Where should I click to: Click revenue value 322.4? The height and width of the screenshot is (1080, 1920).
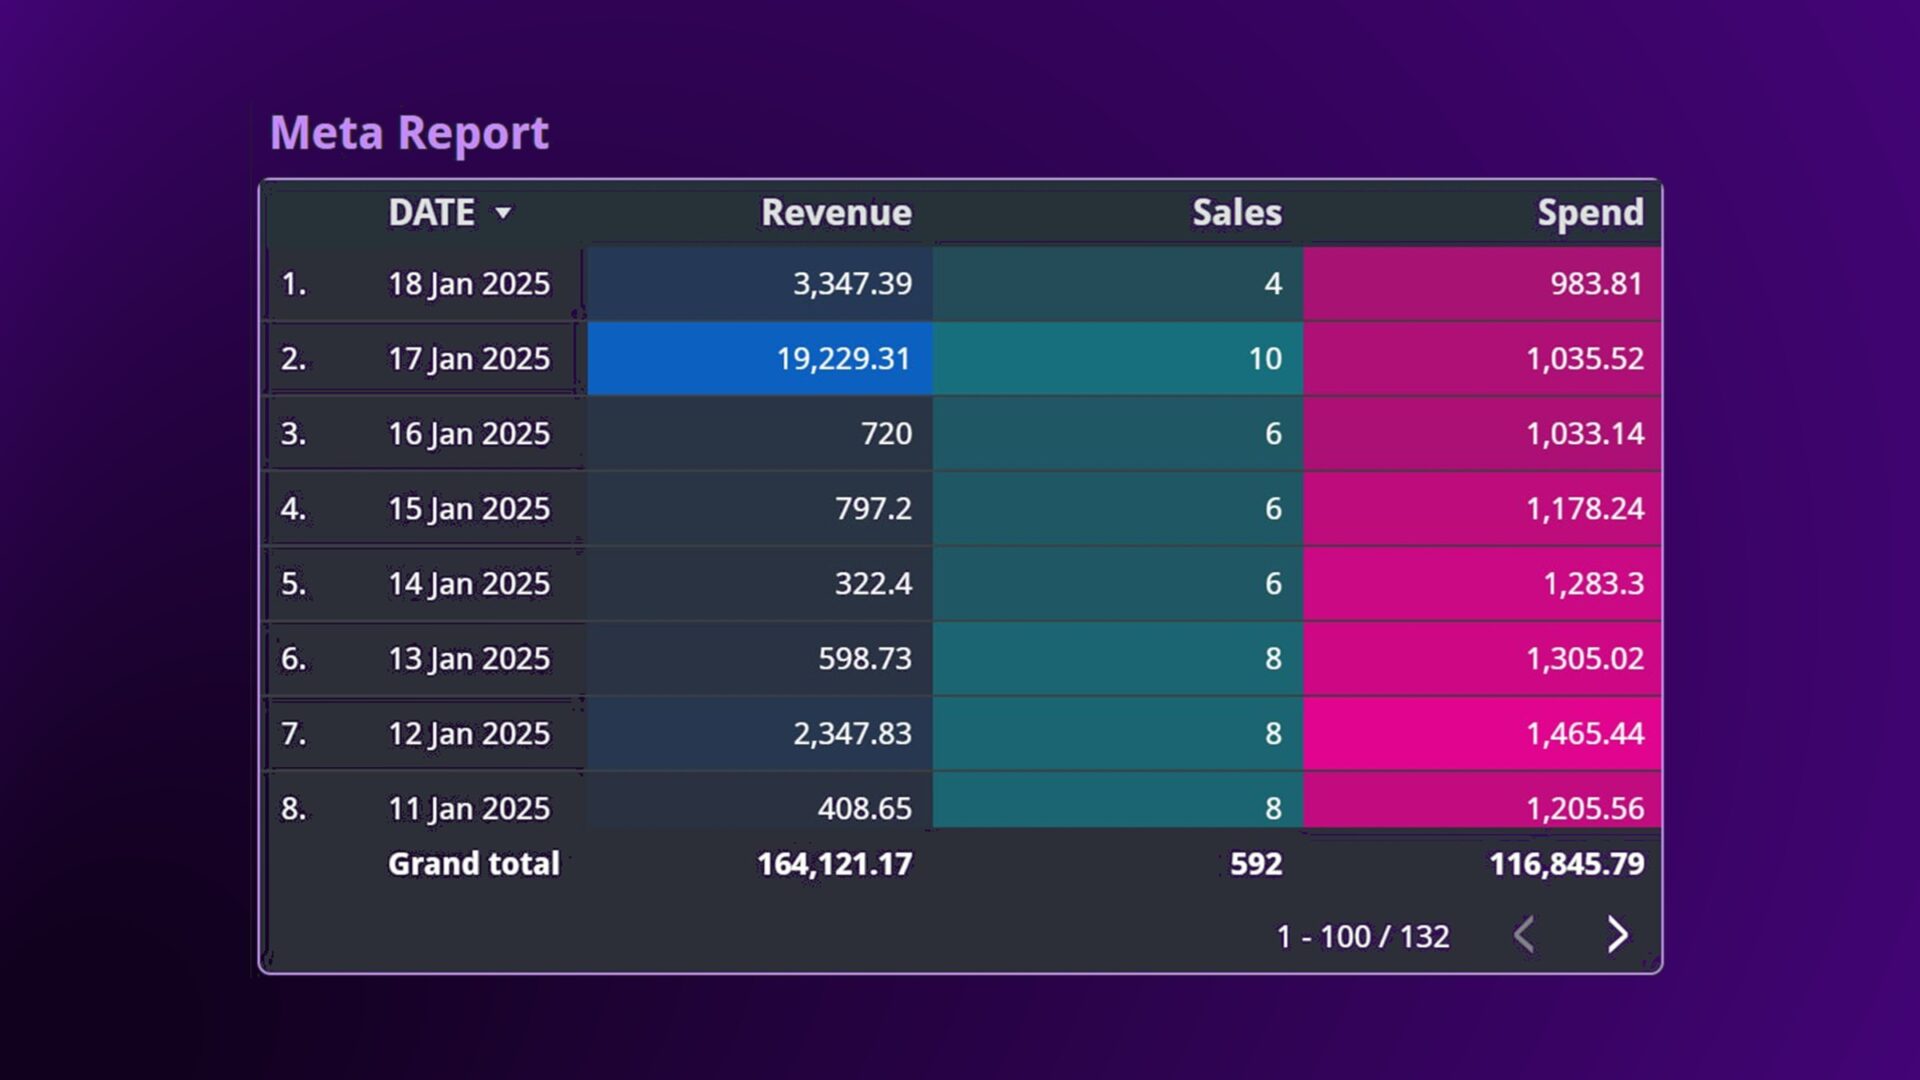click(873, 584)
